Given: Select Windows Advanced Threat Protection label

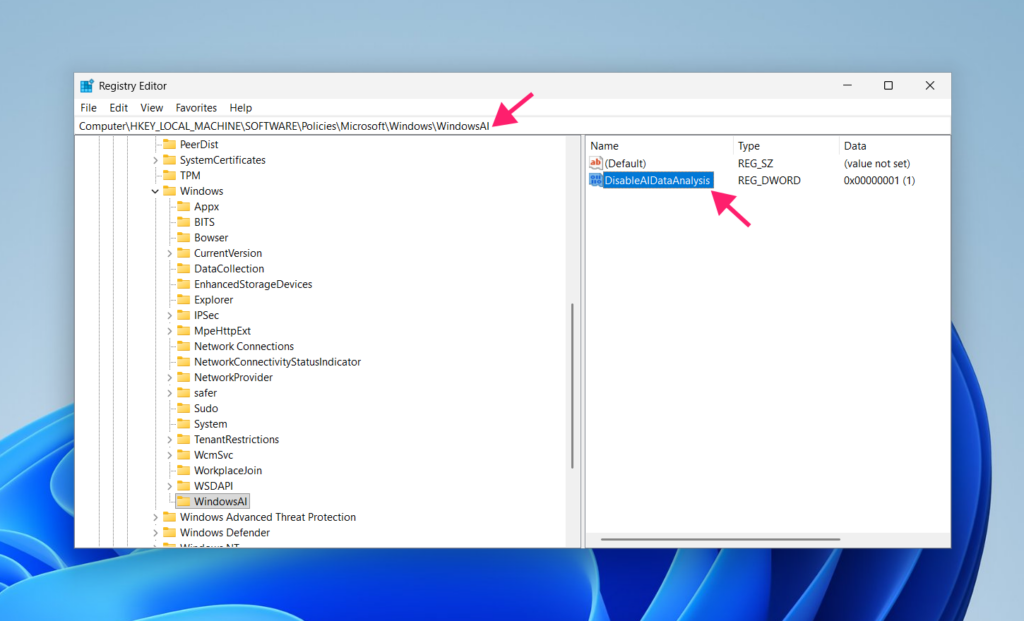Looking at the screenshot, I should click(268, 517).
